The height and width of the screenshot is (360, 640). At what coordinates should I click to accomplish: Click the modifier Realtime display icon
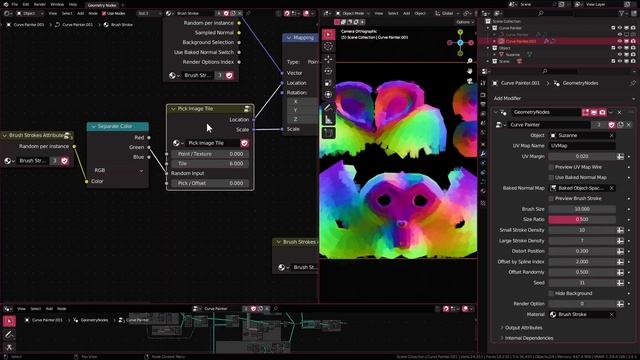click(x=594, y=112)
